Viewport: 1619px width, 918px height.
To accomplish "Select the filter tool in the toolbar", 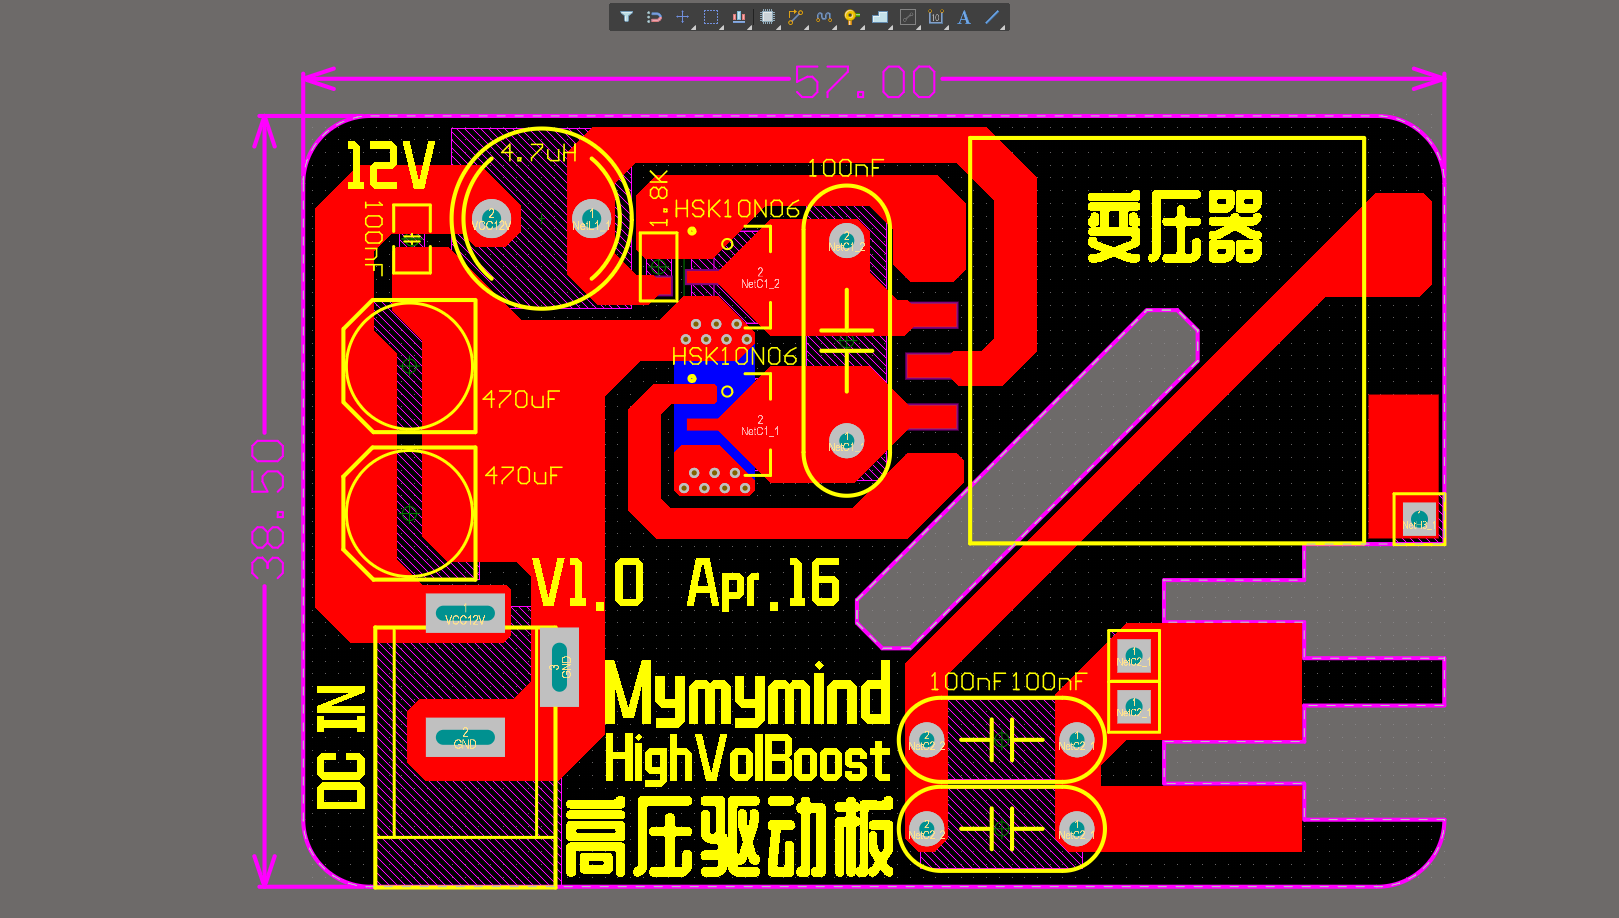I will [x=625, y=17].
